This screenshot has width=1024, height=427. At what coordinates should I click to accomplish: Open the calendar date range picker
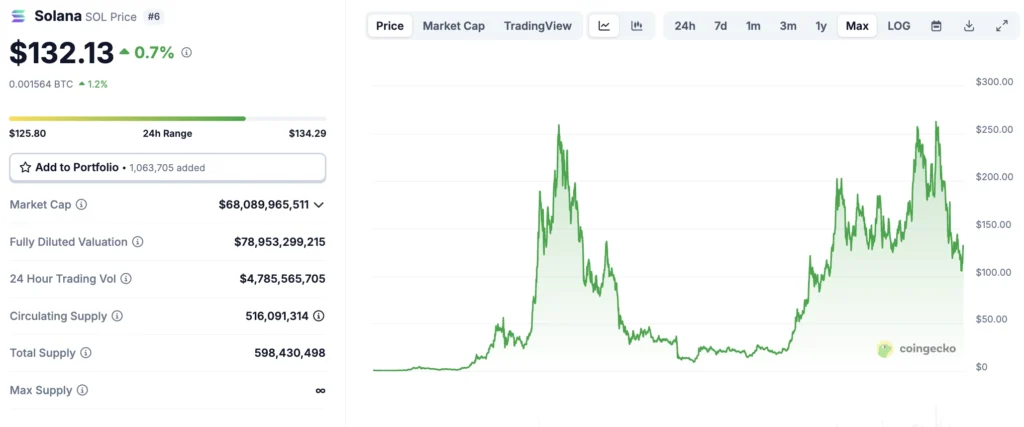(936, 26)
